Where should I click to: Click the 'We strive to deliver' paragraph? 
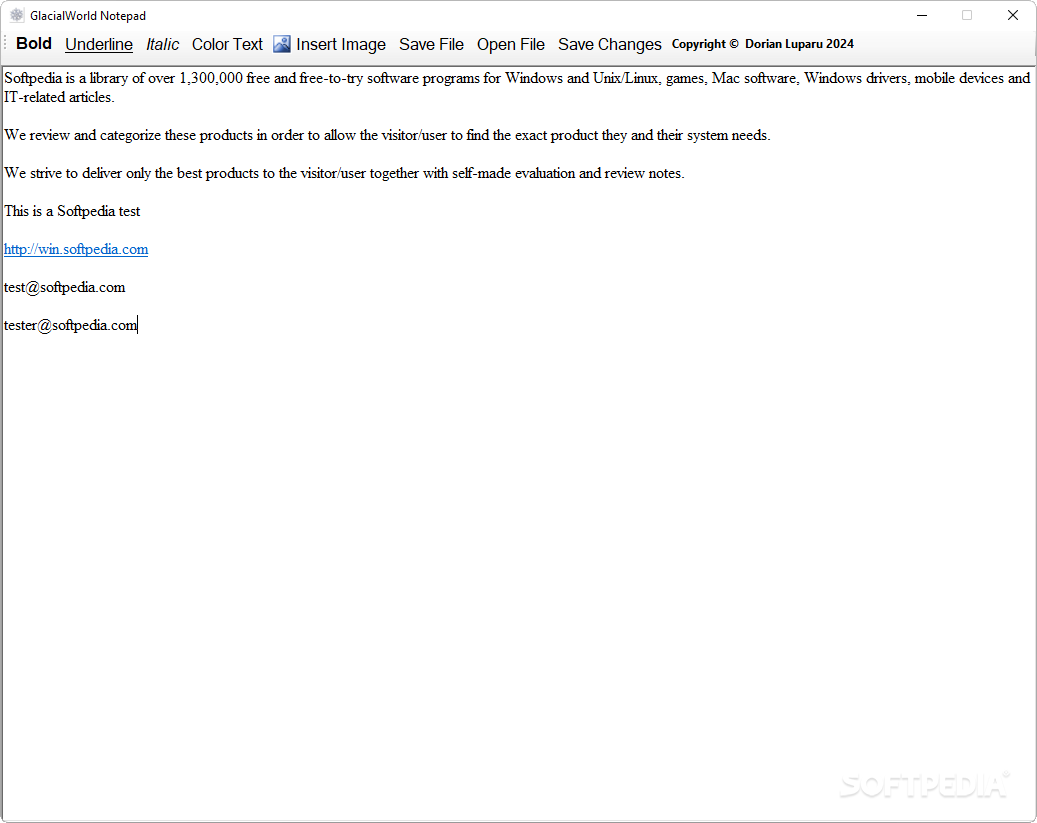coord(344,173)
